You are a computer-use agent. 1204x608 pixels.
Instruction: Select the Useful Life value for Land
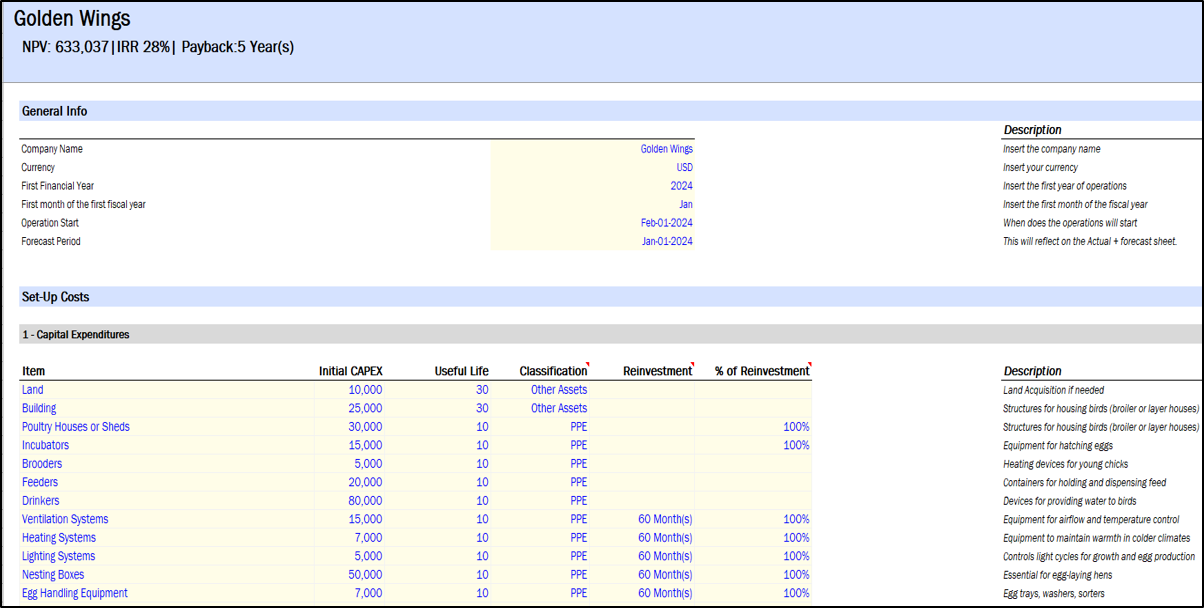(482, 390)
